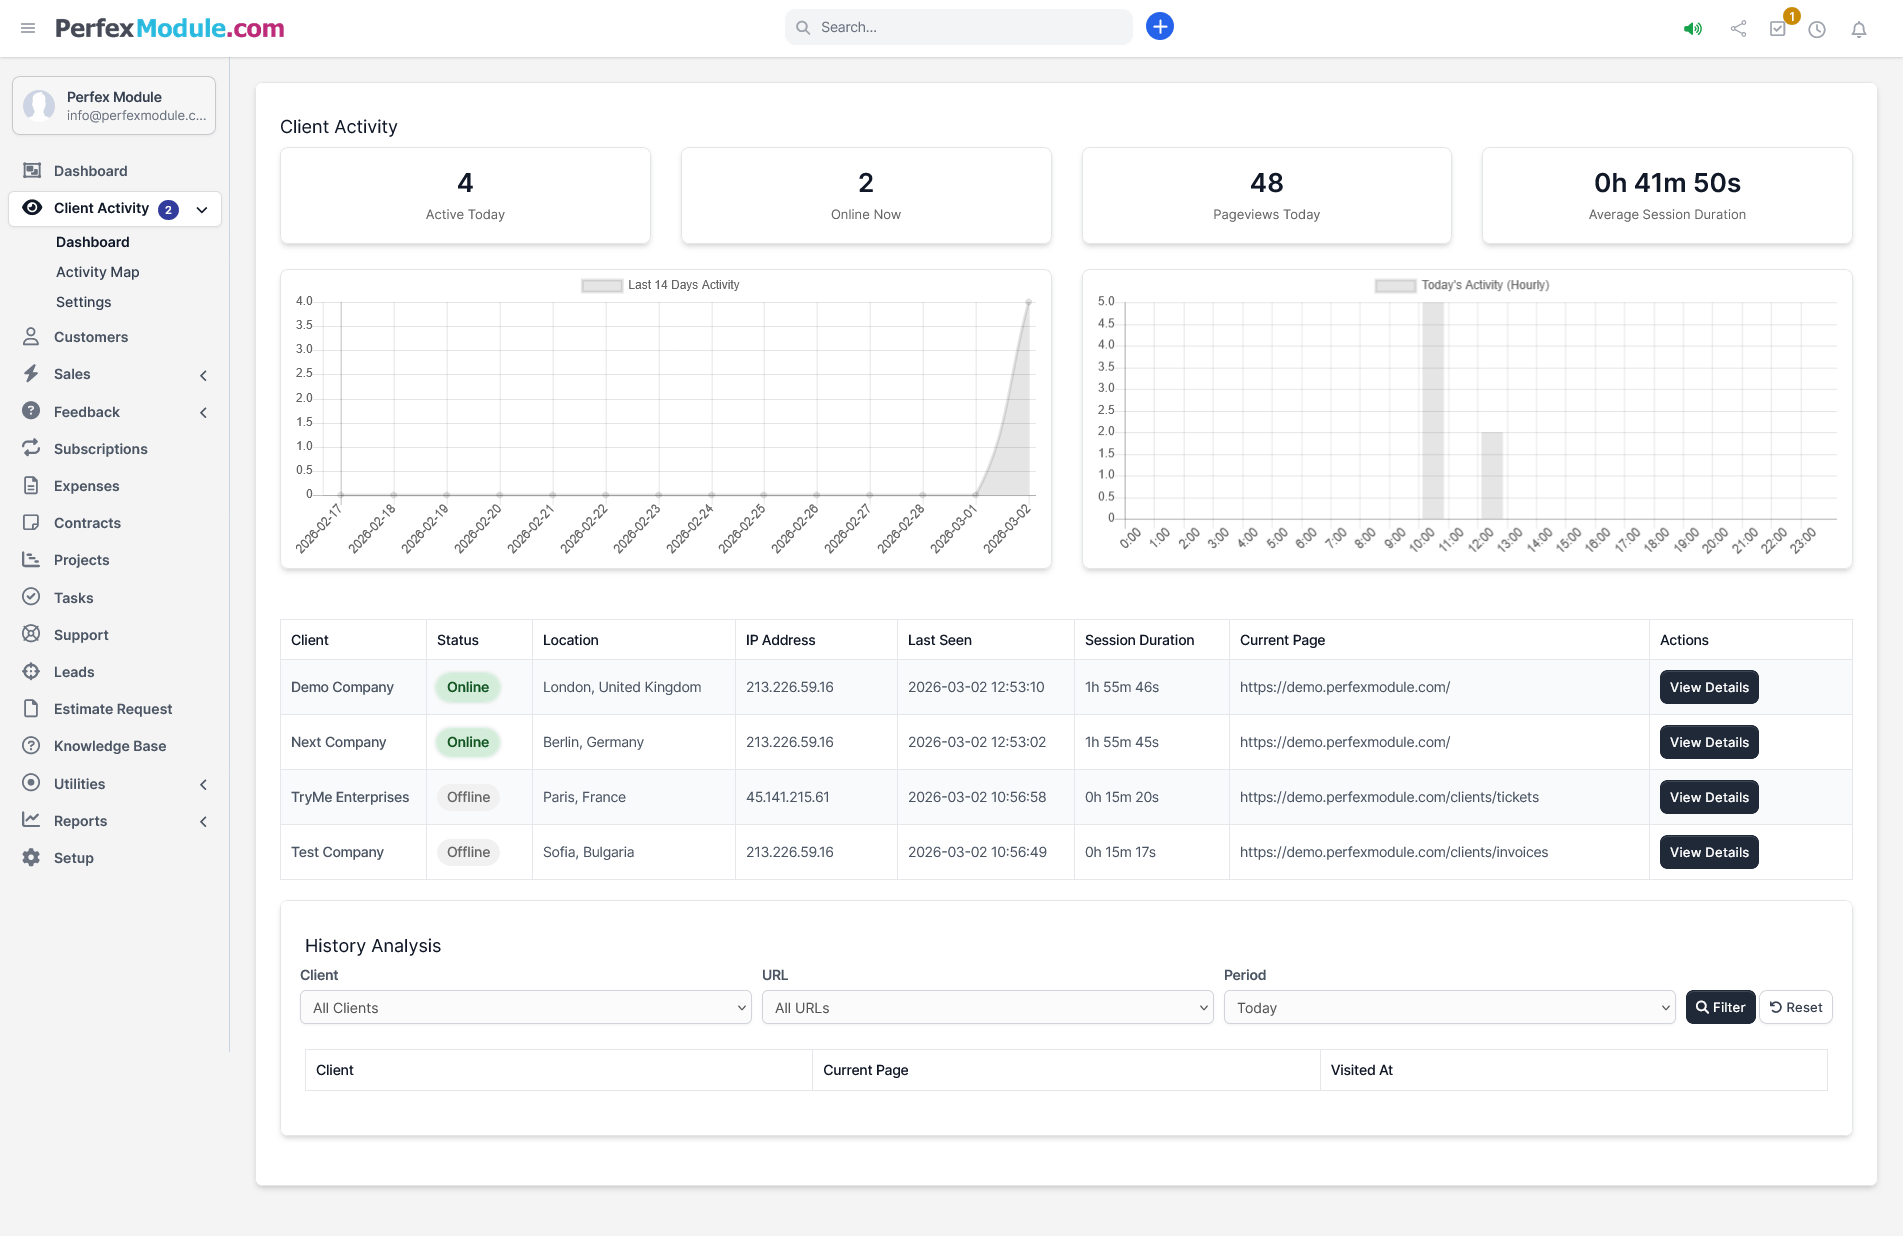The width and height of the screenshot is (1903, 1236).
Task: Open the All Clients dropdown
Action: tap(524, 1007)
